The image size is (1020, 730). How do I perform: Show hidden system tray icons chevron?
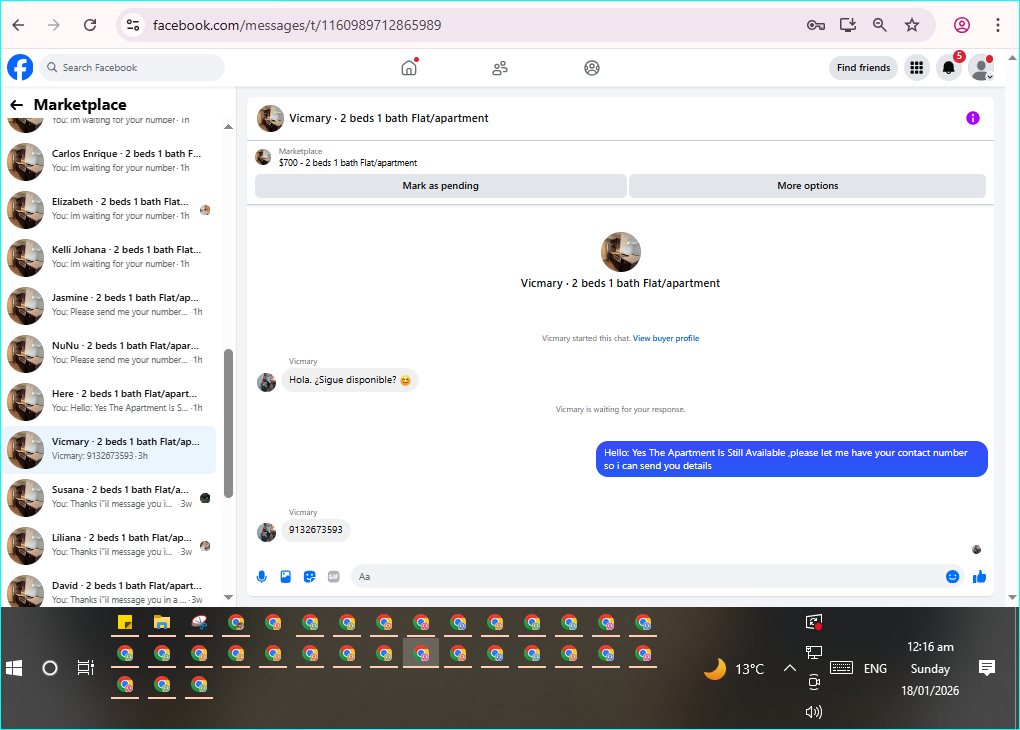pos(789,668)
